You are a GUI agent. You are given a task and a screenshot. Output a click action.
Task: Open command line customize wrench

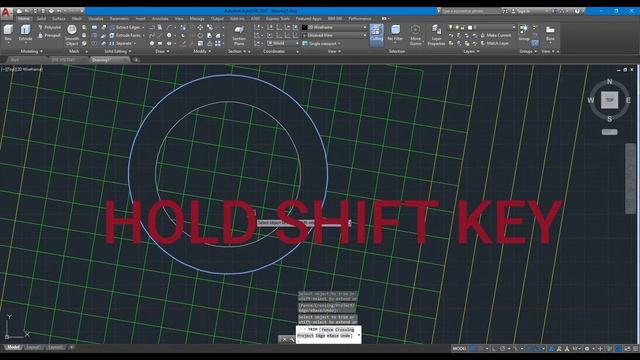pos(291,340)
